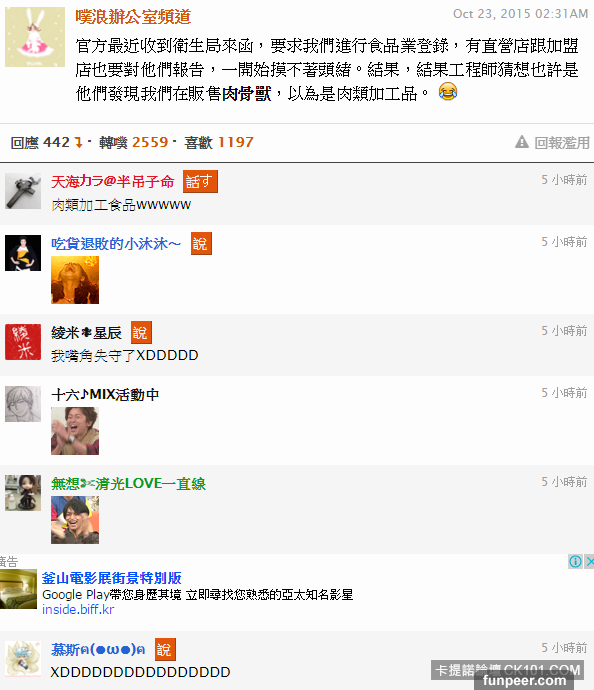Open 綾米 red stamp avatar
The image size is (594, 690).
click(23, 342)
